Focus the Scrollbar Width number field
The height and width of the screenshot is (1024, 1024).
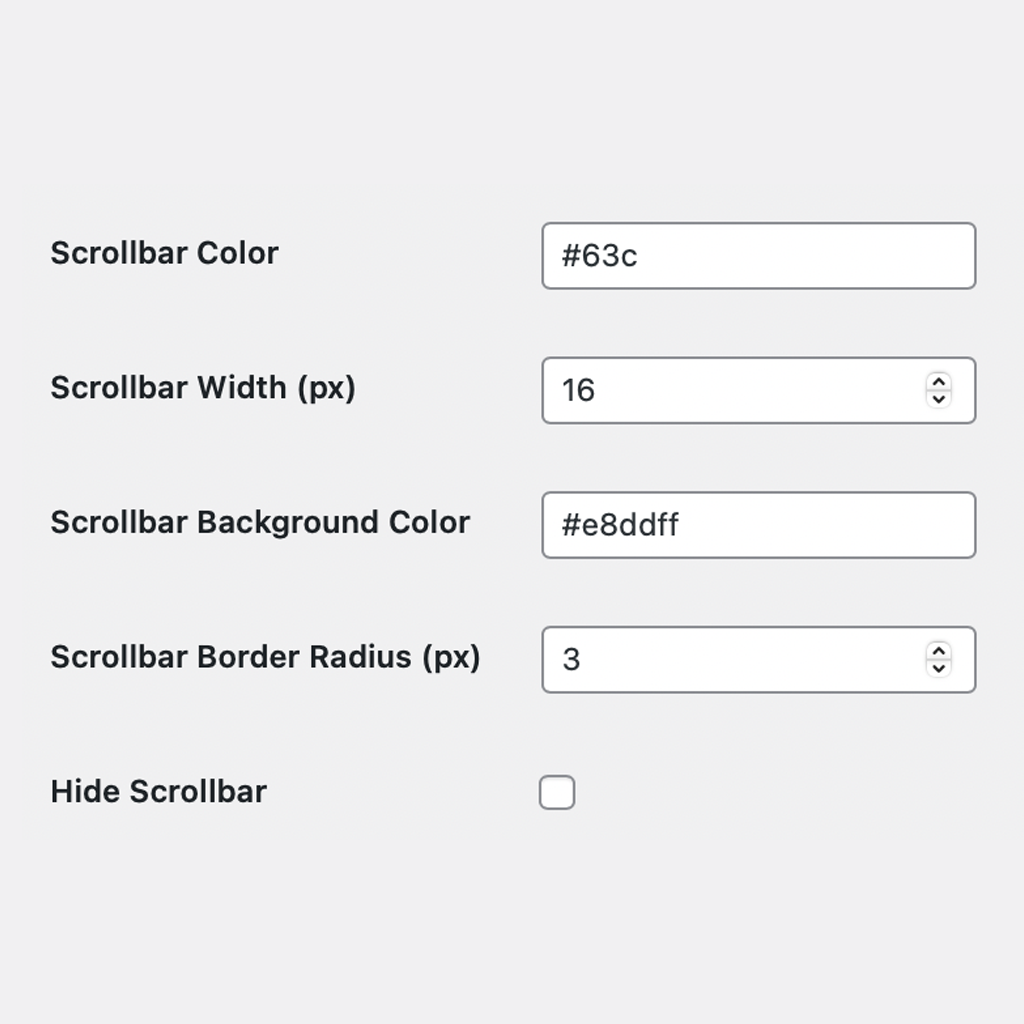(x=759, y=391)
